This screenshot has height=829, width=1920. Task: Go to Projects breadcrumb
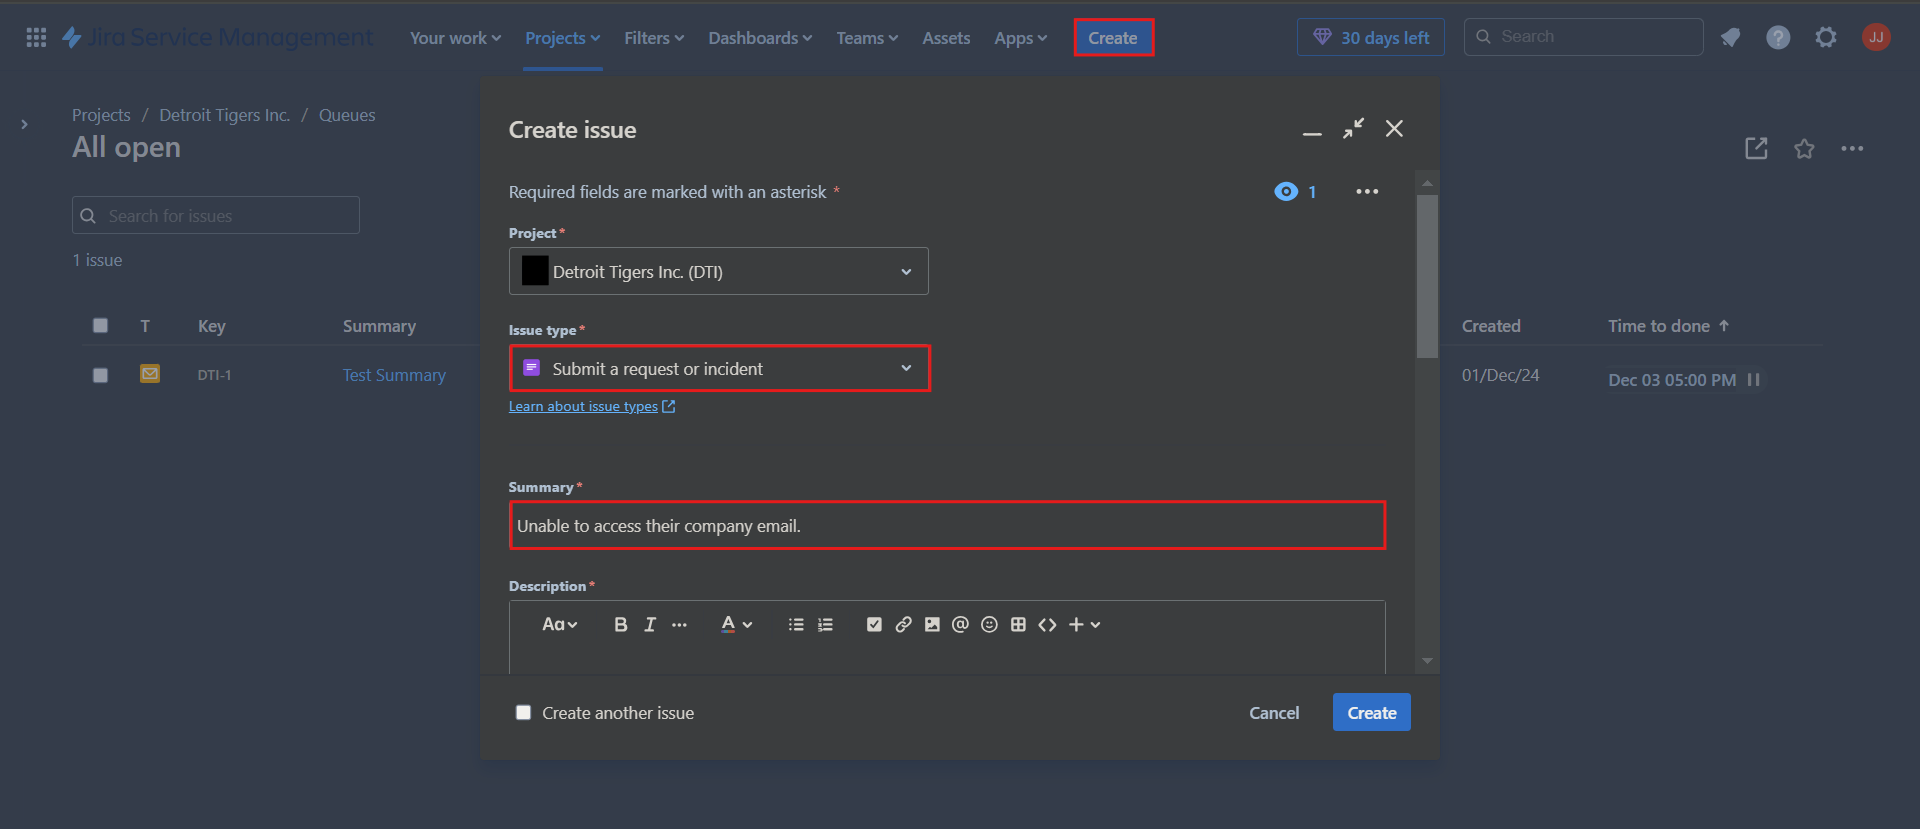click(x=101, y=115)
